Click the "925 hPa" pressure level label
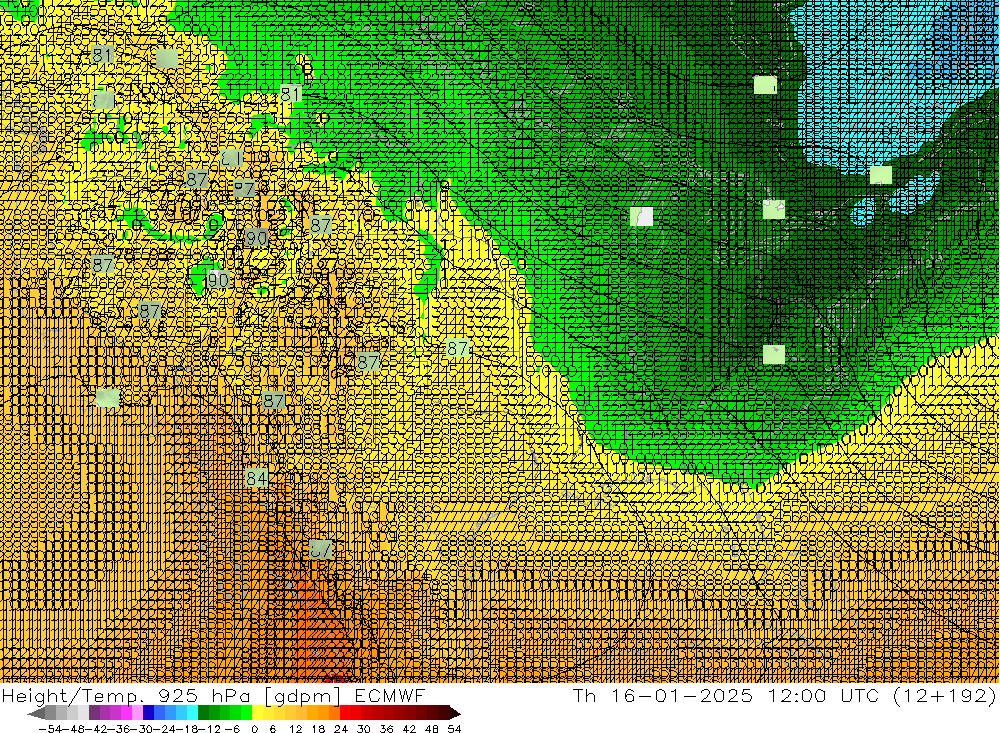1000x733 pixels. [x=204, y=696]
